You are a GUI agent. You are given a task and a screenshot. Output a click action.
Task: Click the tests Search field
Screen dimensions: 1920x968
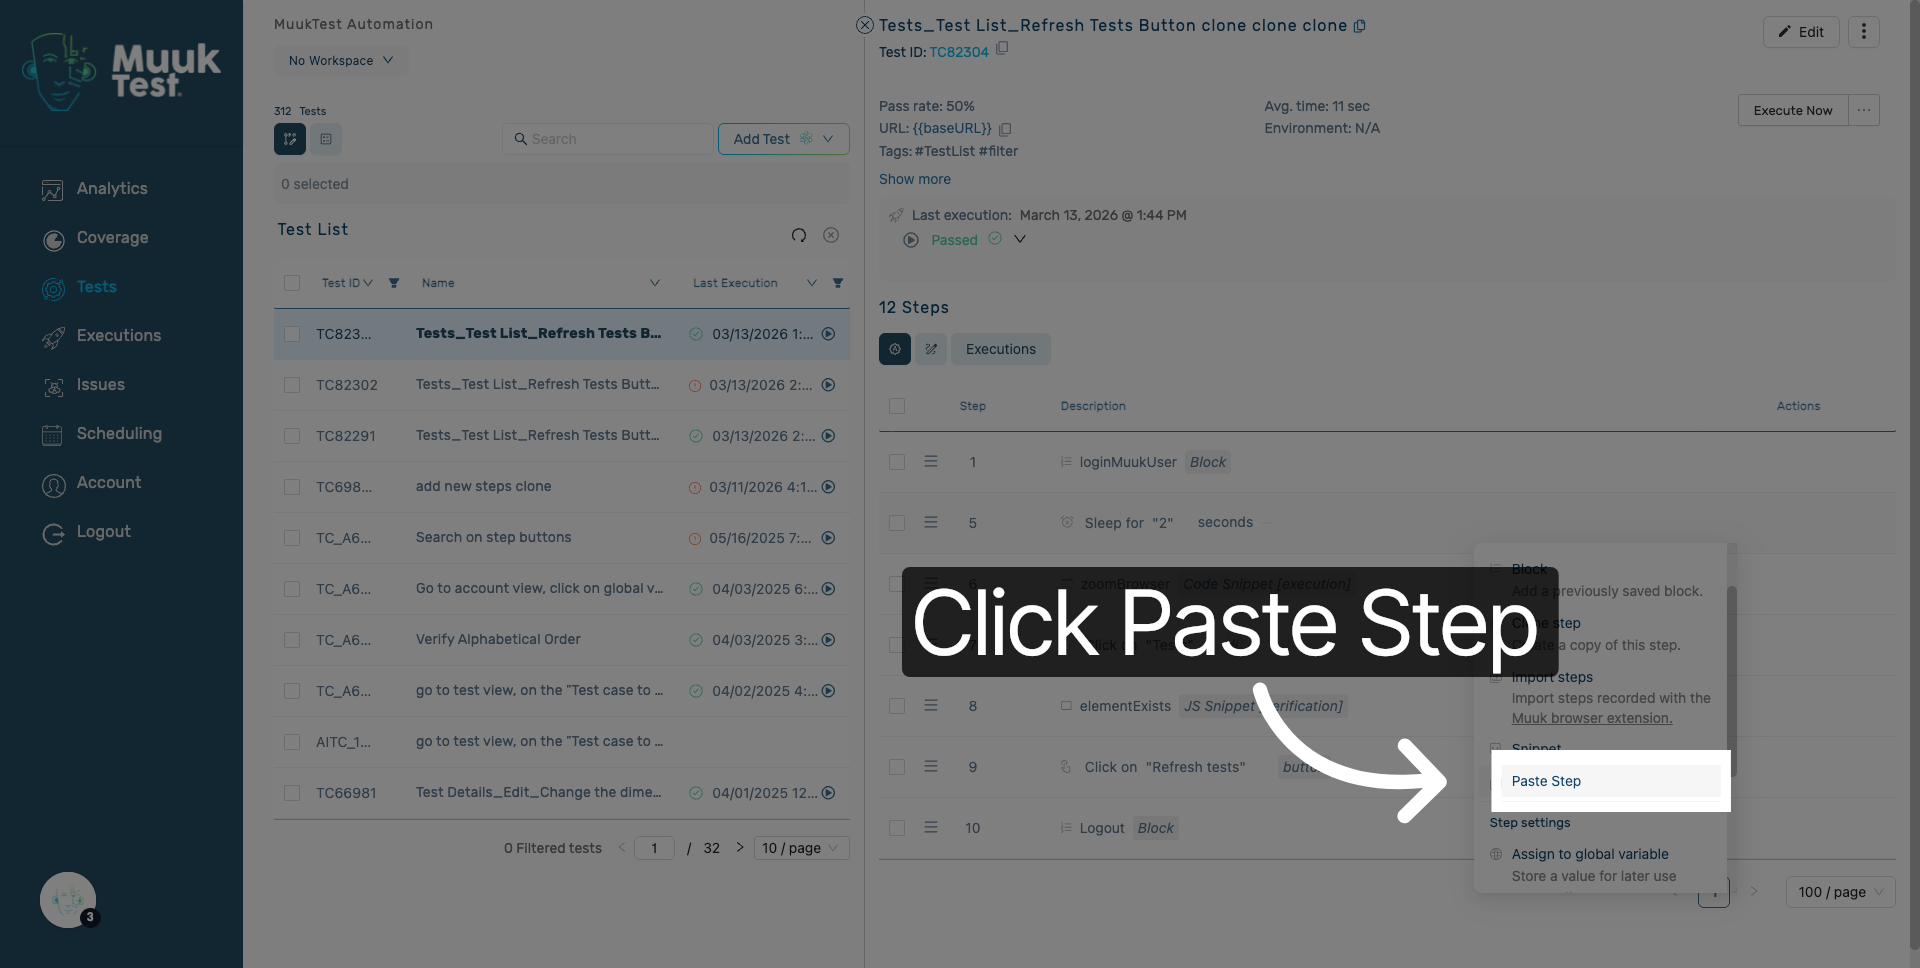coord(609,139)
